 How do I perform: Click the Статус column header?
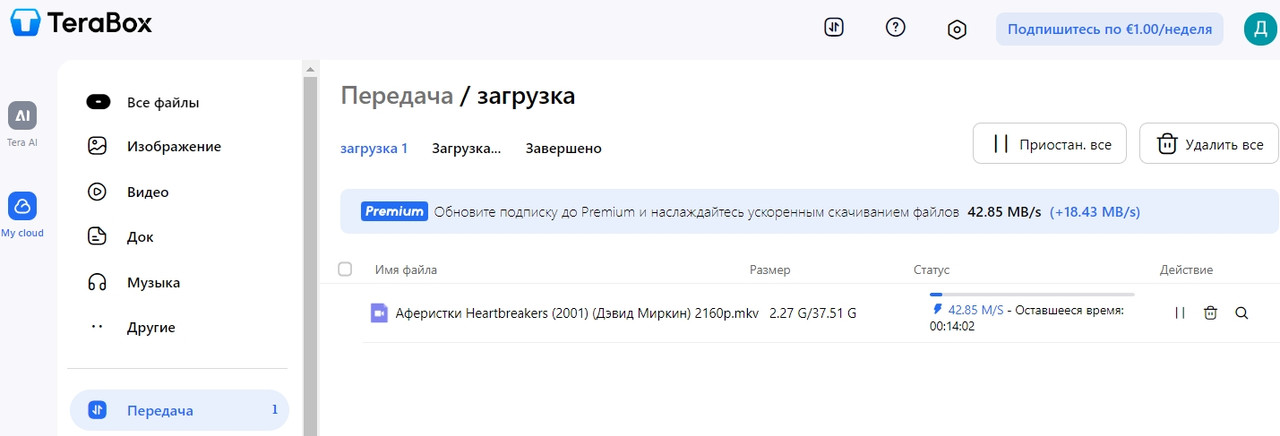coord(932,270)
